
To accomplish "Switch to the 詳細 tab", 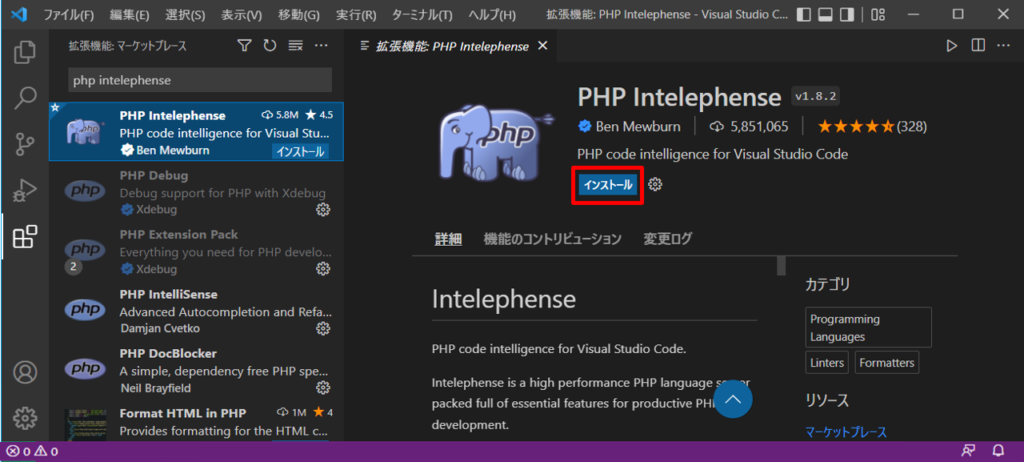I will click(x=449, y=239).
